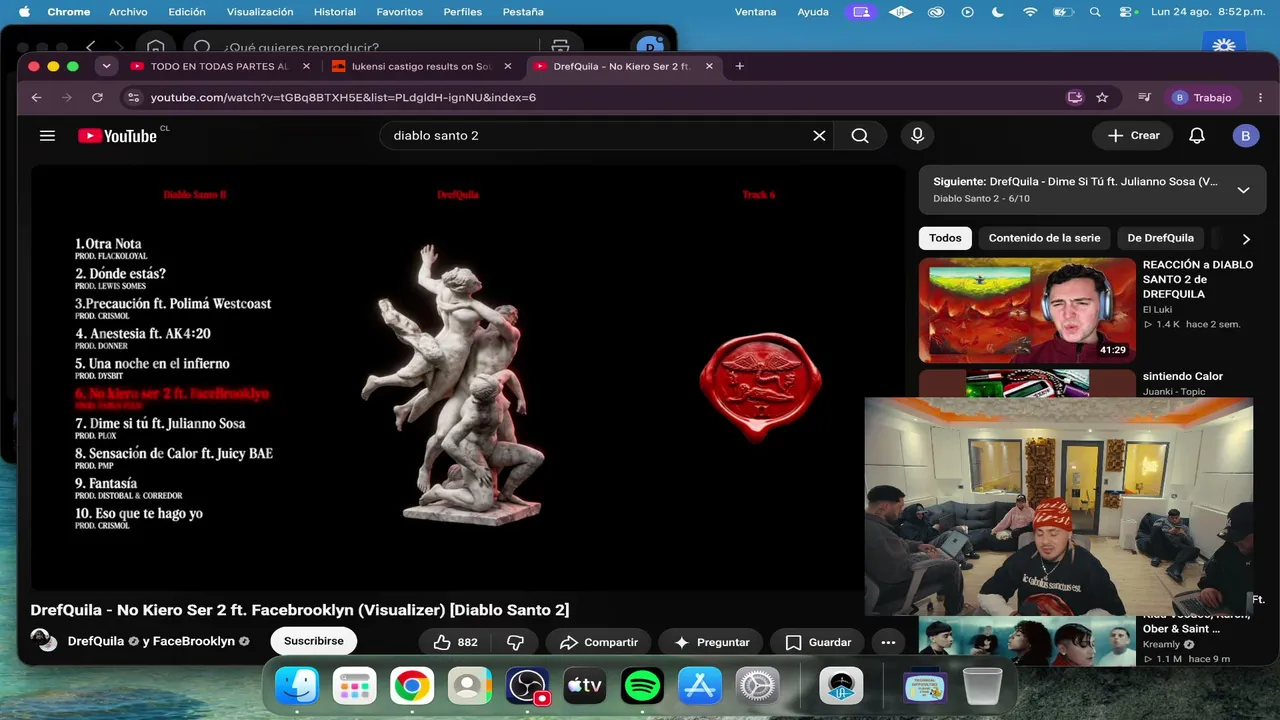Open the Pestaña menu
Screen dimensions: 1280x720
(524, 12)
